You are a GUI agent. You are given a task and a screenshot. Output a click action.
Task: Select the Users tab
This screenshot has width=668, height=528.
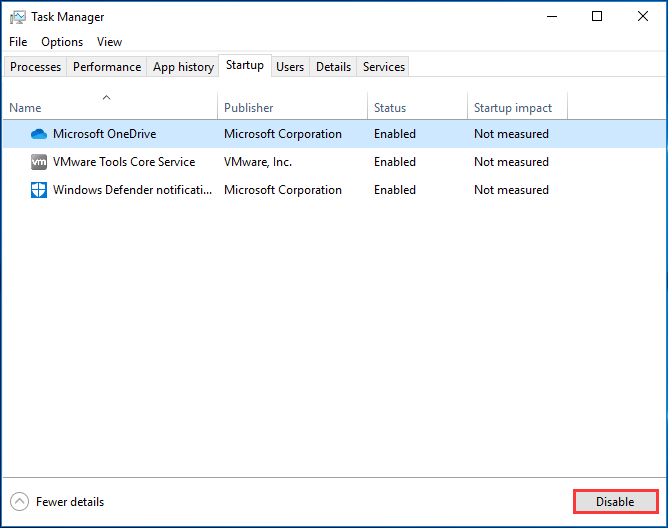(290, 67)
